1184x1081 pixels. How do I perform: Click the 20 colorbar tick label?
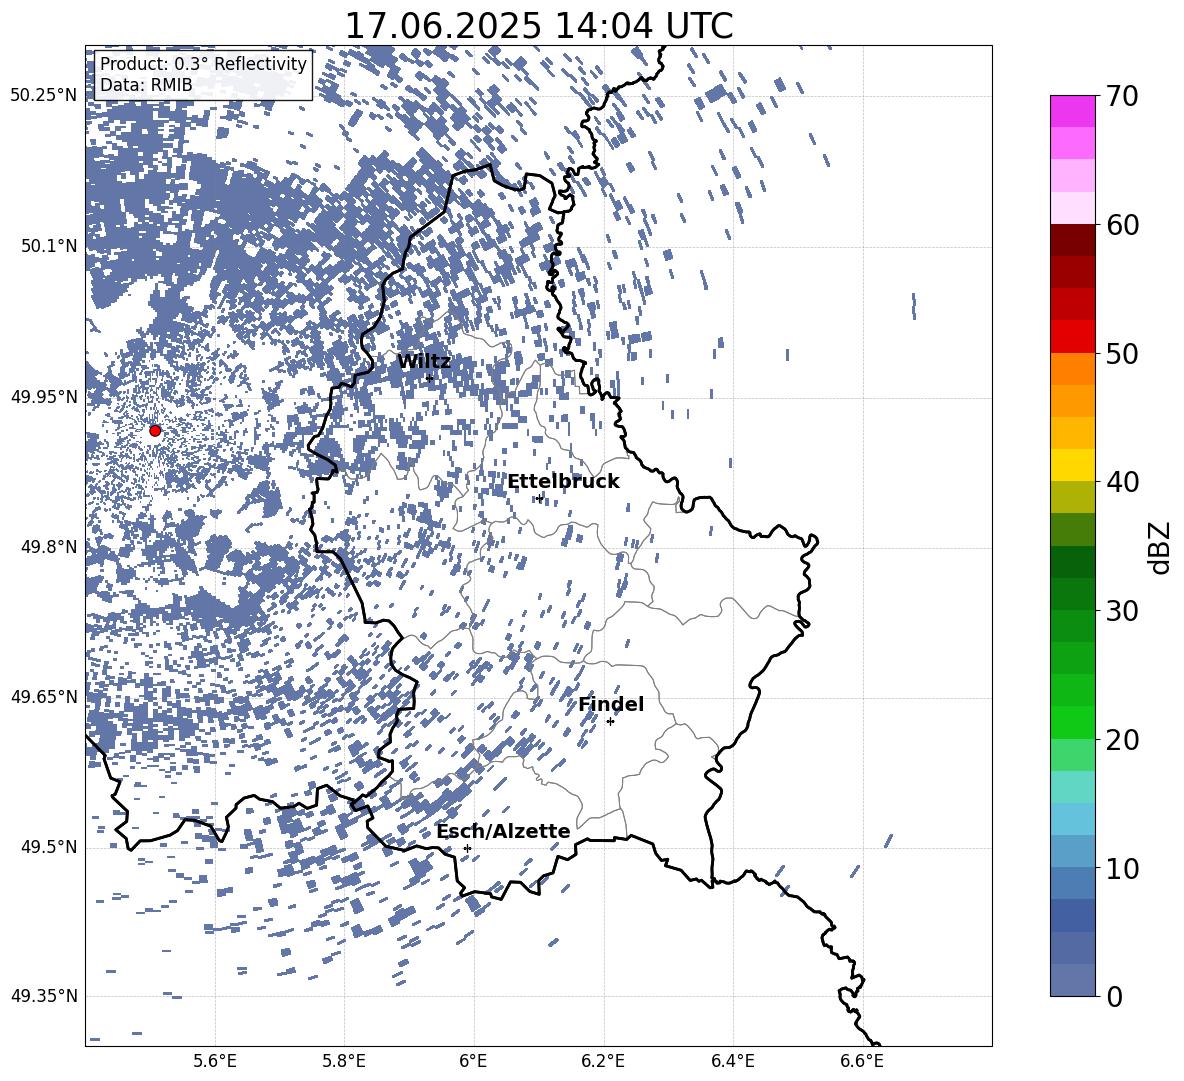coord(1122,740)
